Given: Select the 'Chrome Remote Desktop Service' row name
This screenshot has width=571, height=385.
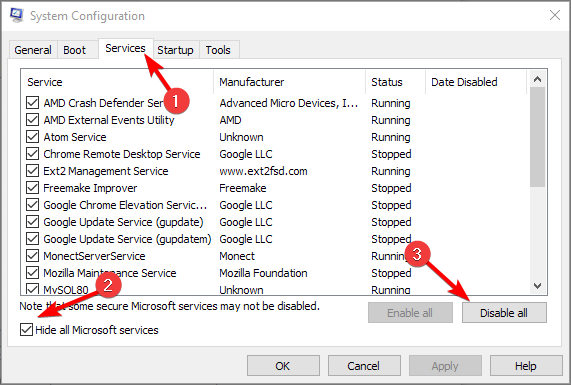Looking at the screenshot, I should click(x=122, y=154).
